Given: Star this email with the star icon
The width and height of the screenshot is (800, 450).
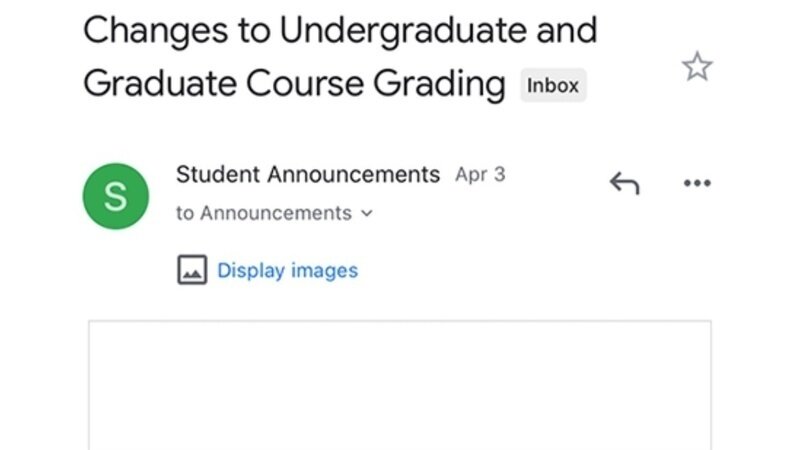Looking at the screenshot, I should pos(697,67).
